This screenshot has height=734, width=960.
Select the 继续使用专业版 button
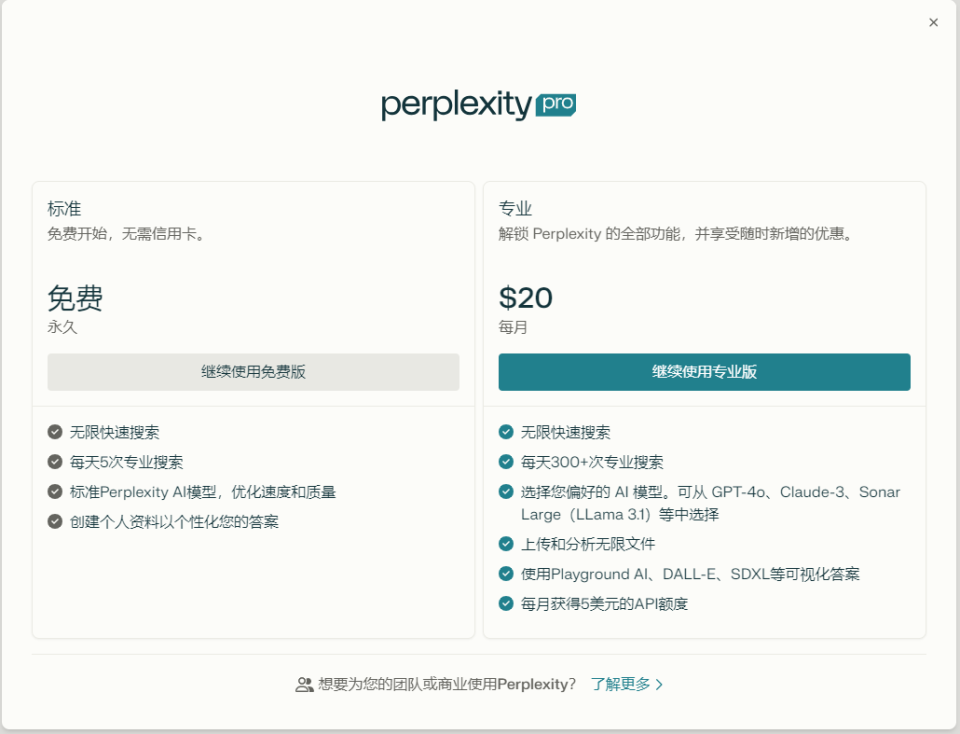pyautogui.click(x=704, y=371)
